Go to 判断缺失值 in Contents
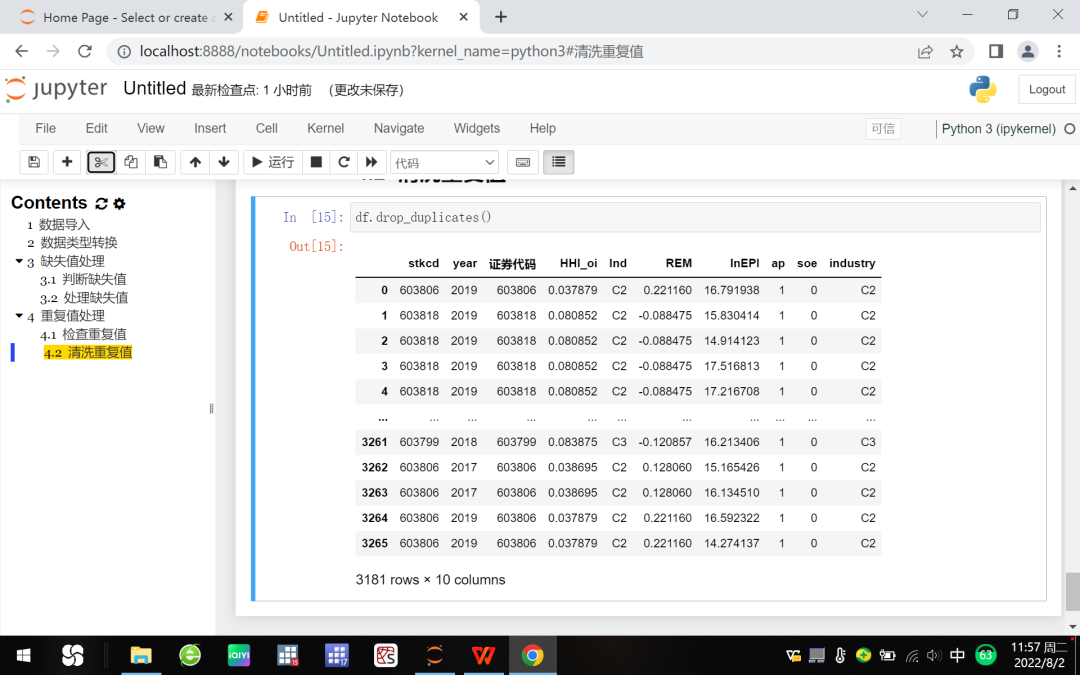This screenshot has width=1080, height=675. (x=94, y=279)
